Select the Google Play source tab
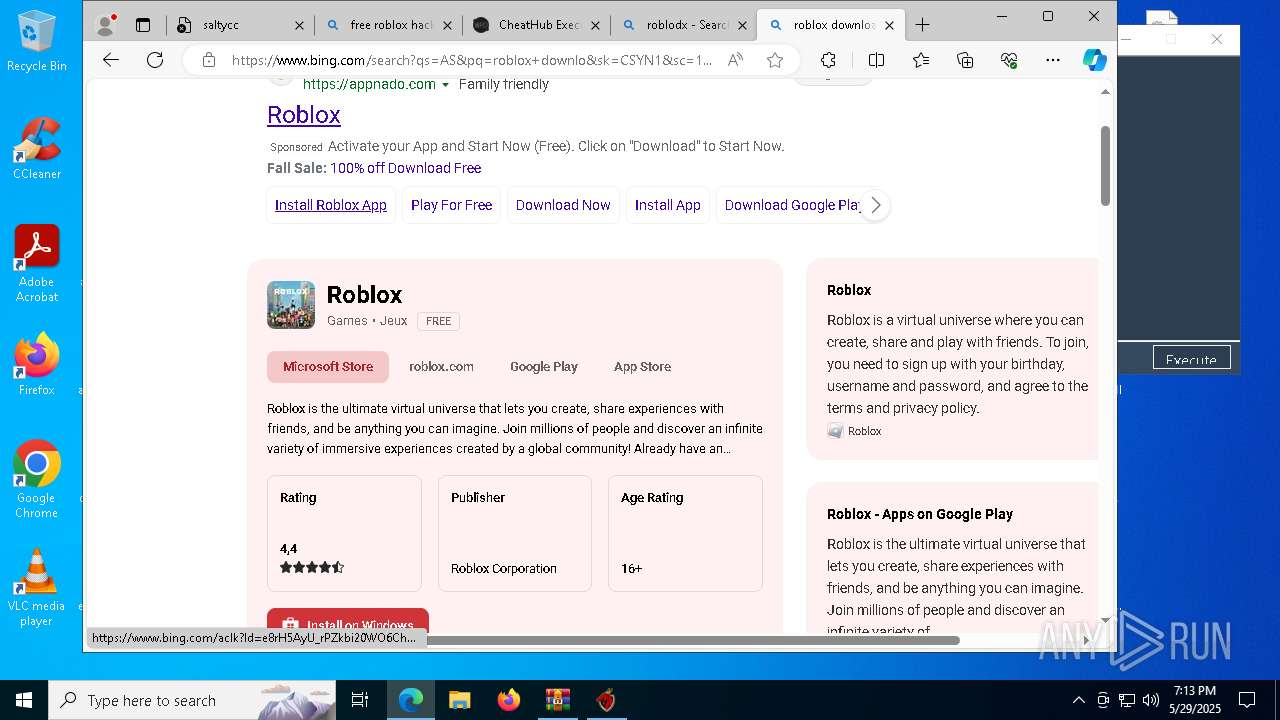Image resolution: width=1280 pixels, height=720 pixels. 544,367
